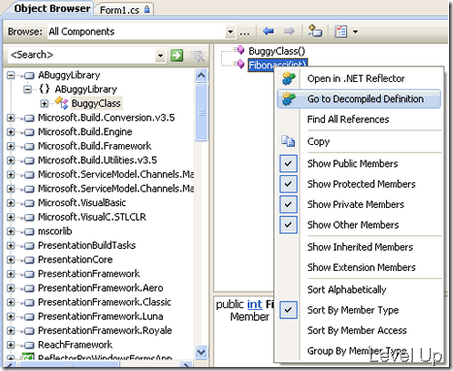Viewport: 453px width, 371px height.
Task: Switch to the Form1.cs tab
Action: tap(124, 10)
